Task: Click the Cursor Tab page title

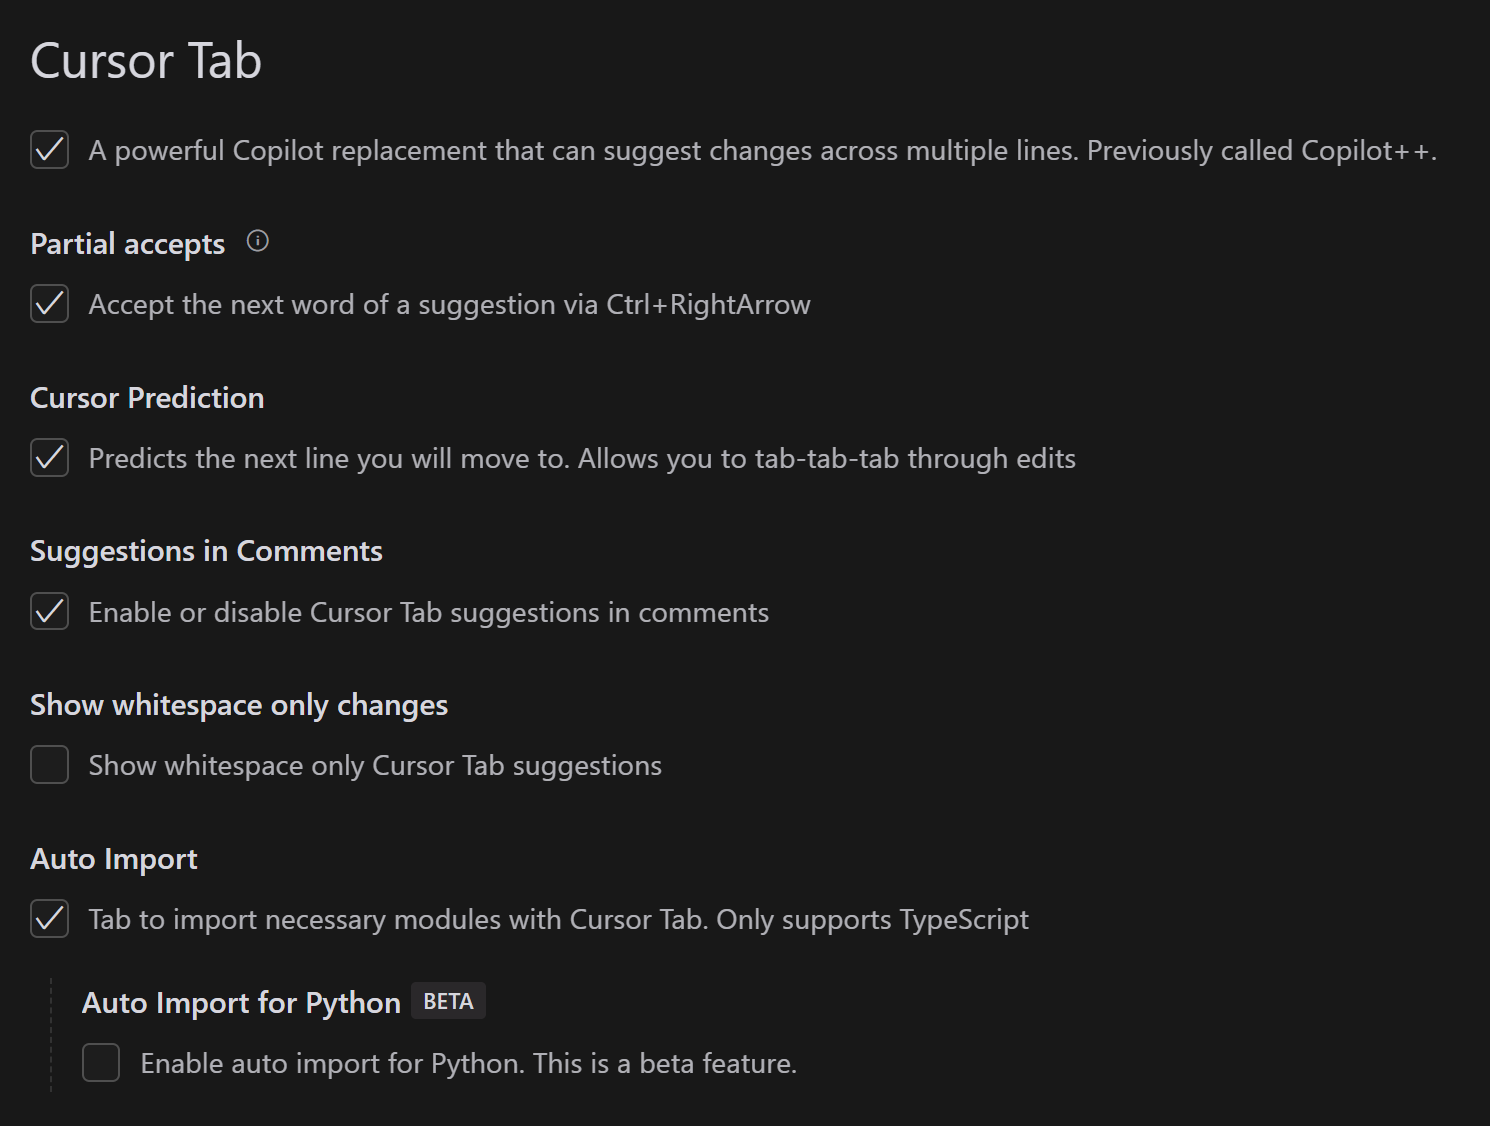Action: tap(146, 61)
